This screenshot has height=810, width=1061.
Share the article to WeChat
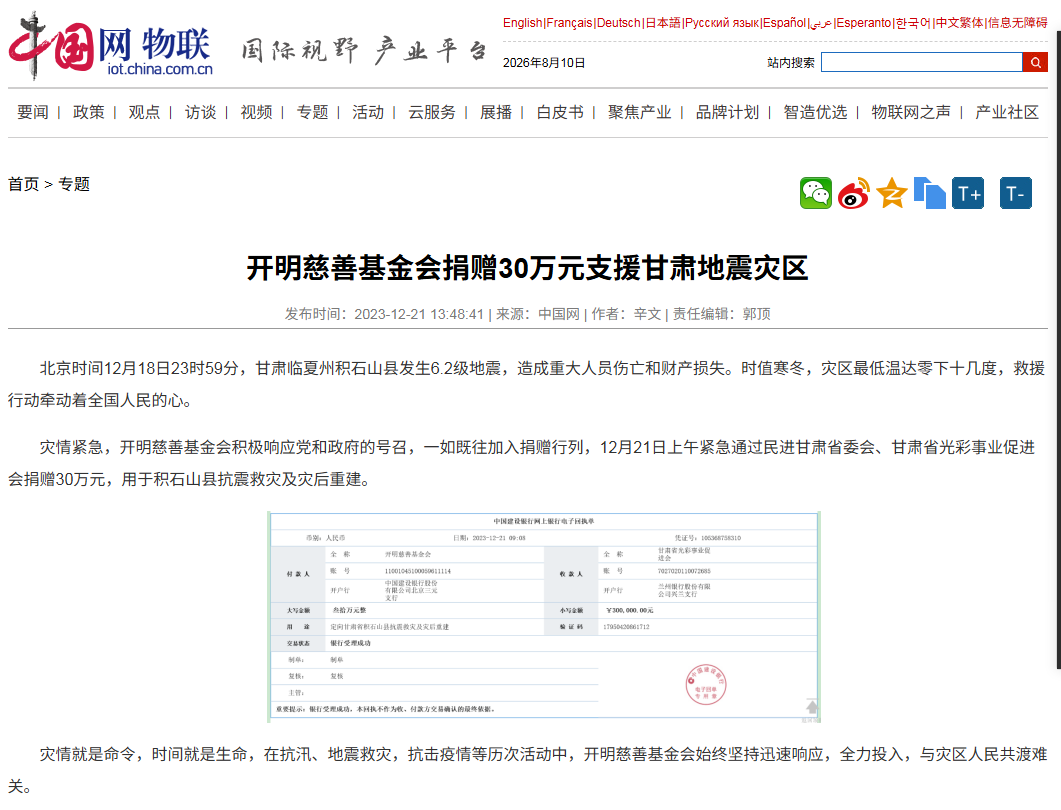coord(815,194)
